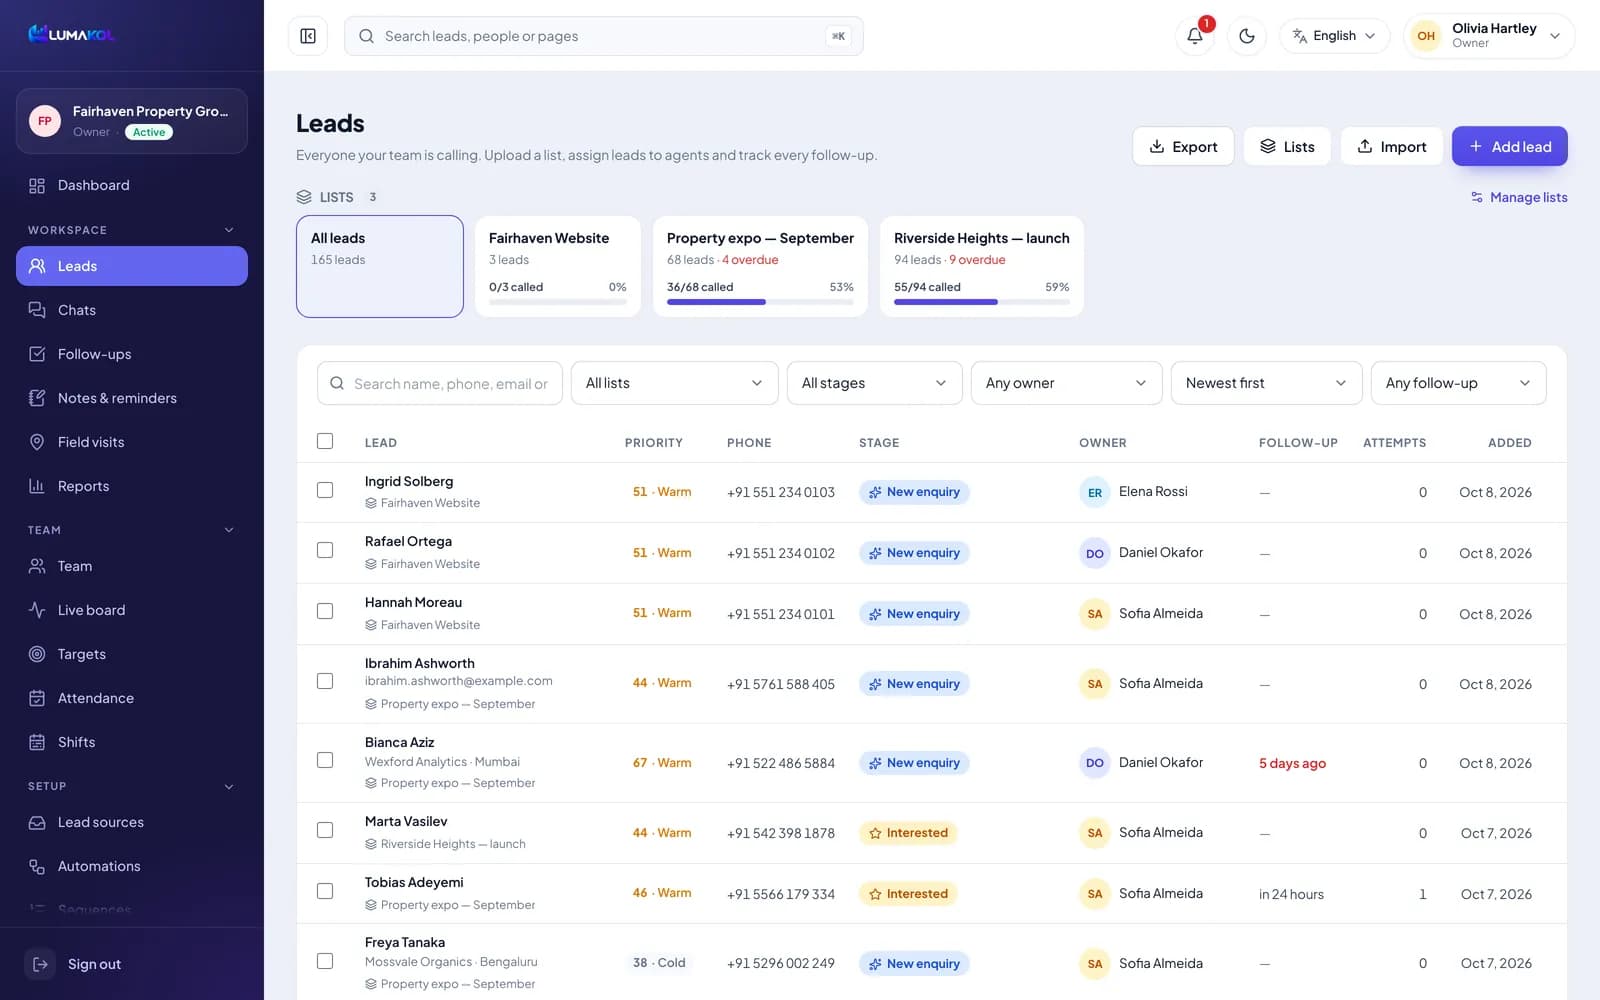
Task: Click the Field visits pin icon
Action: 37,442
